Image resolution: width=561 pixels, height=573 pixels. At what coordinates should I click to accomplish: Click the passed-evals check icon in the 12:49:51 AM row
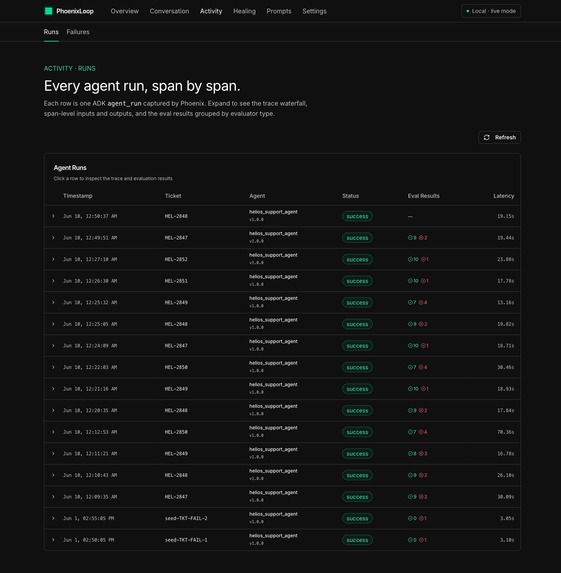(x=410, y=238)
